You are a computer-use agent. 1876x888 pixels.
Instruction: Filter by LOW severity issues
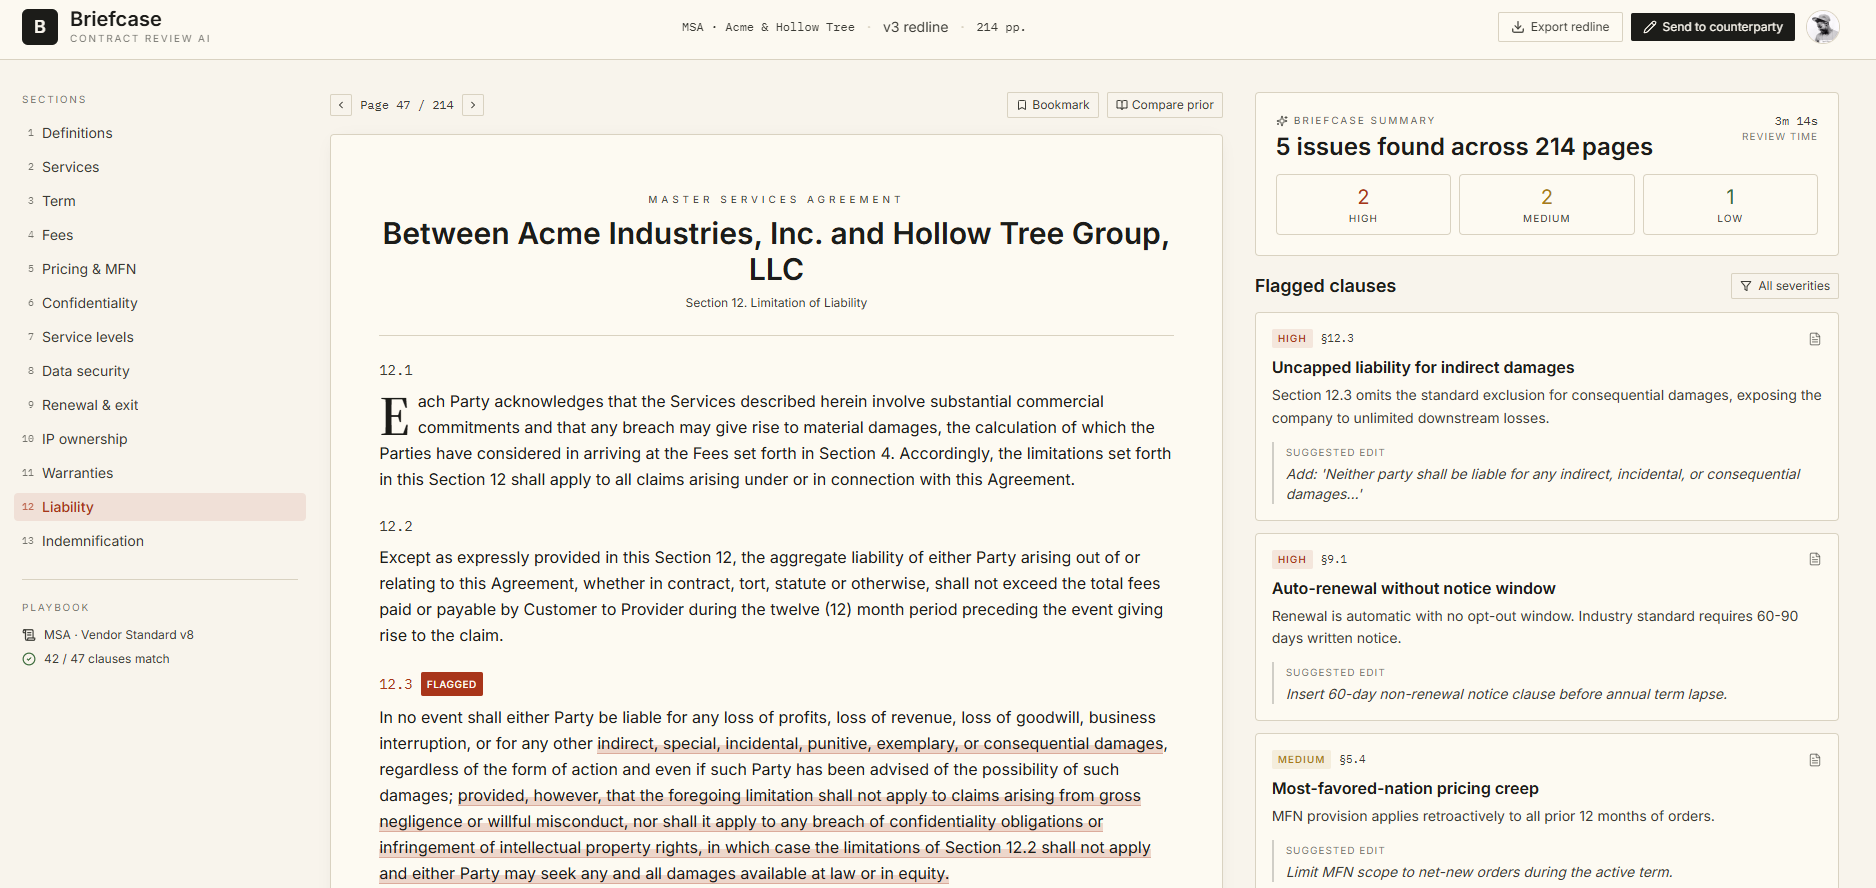tap(1730, 205)
